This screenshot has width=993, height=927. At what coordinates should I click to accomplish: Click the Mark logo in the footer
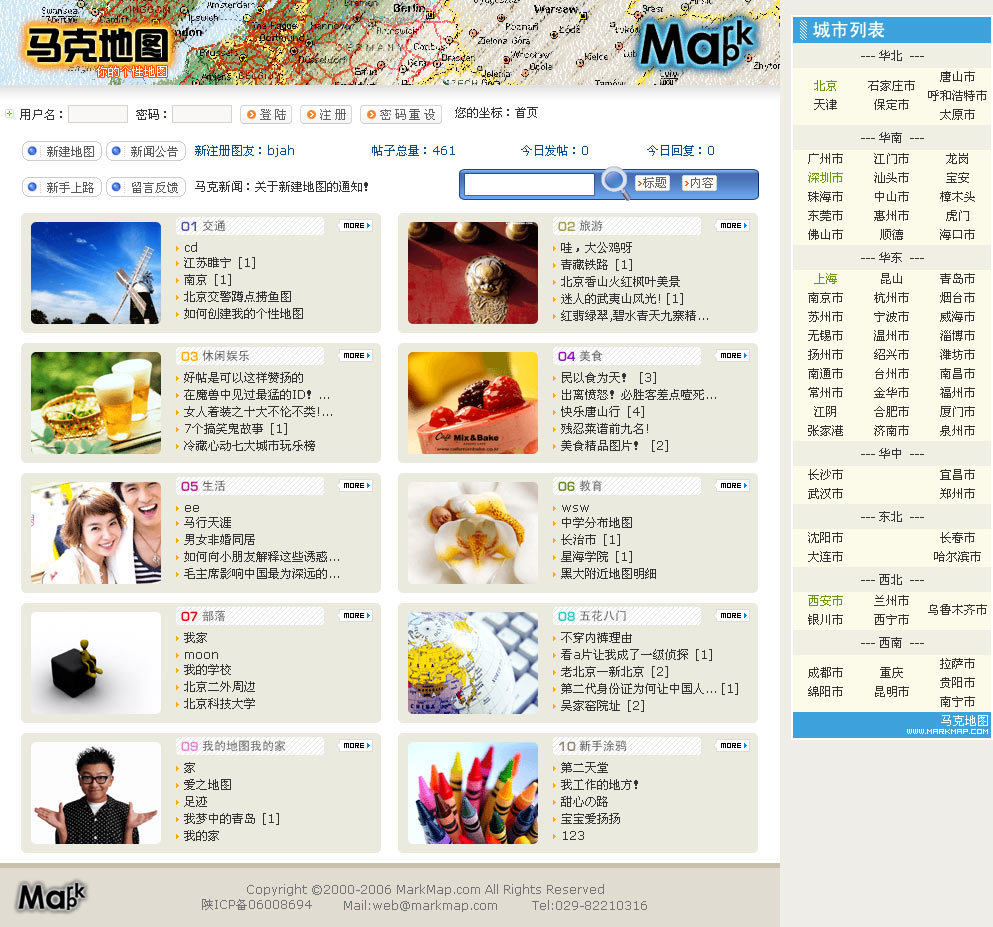51,896
